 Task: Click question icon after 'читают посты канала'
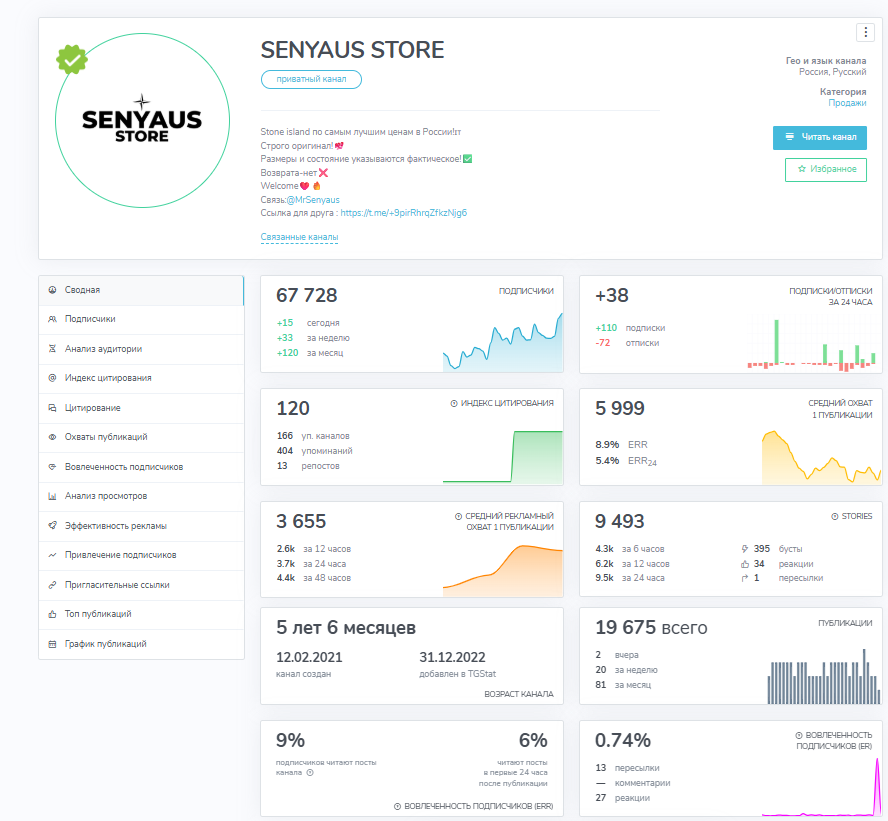pos(310,773)
